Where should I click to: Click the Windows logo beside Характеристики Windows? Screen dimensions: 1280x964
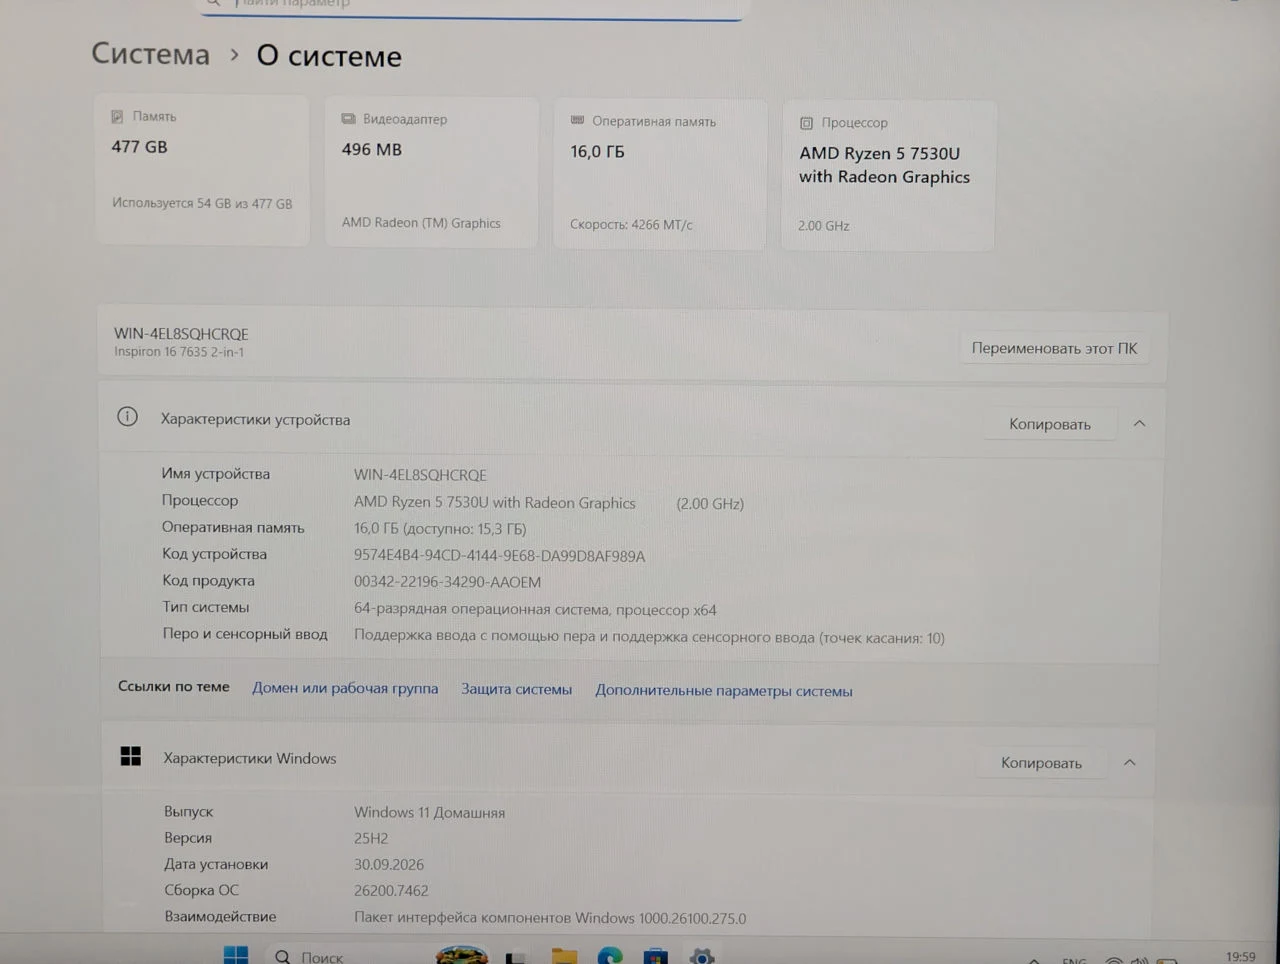[x=130, y=756]
